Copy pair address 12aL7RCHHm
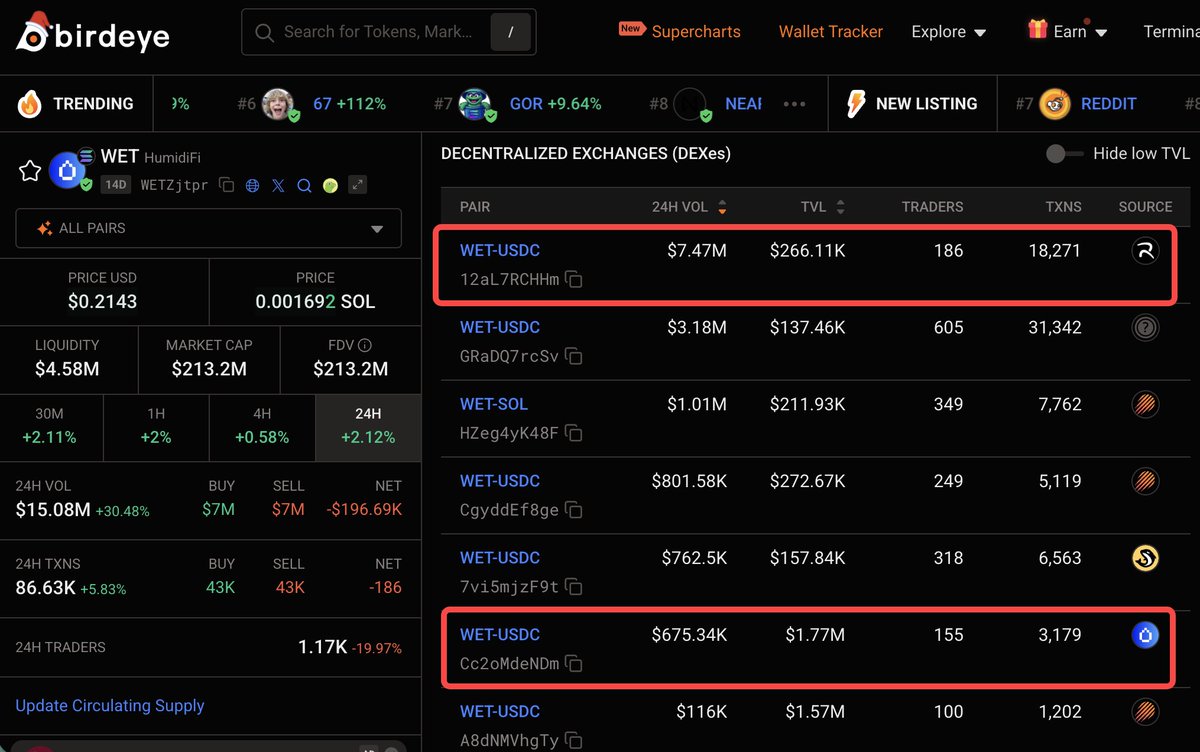1200x752 pixels. (x=574, y=280)
